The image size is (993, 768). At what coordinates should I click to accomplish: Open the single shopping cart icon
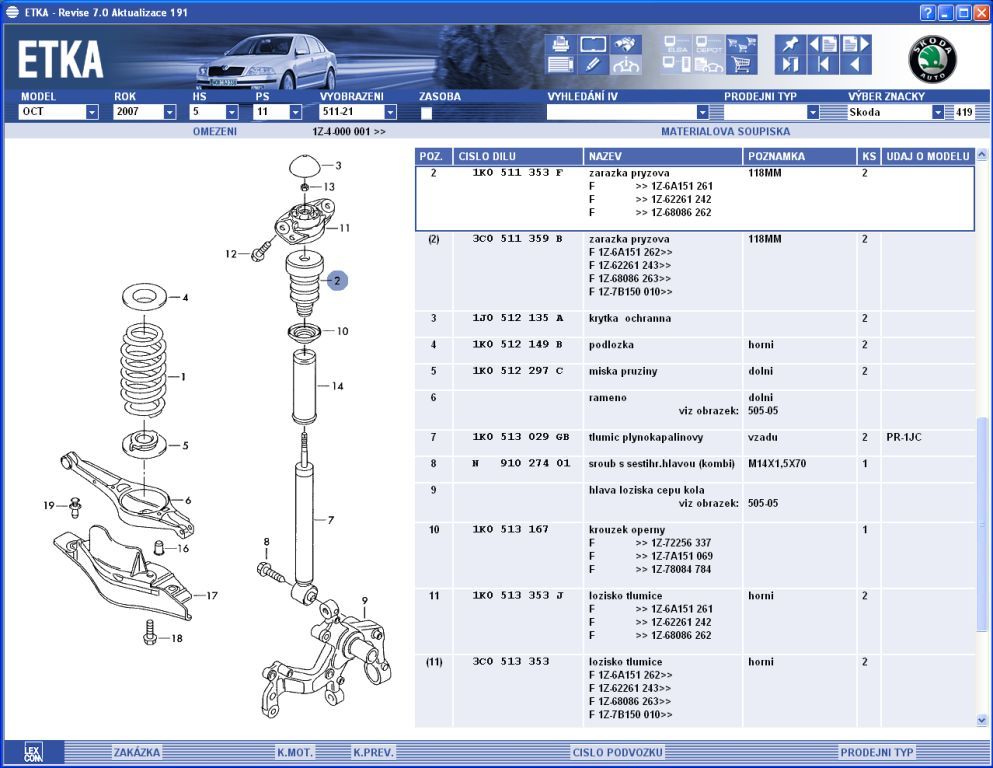[741, 65]
